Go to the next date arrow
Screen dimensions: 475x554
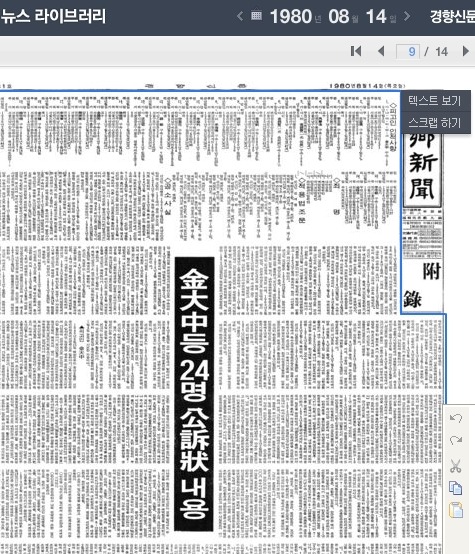tap(407, 16)
